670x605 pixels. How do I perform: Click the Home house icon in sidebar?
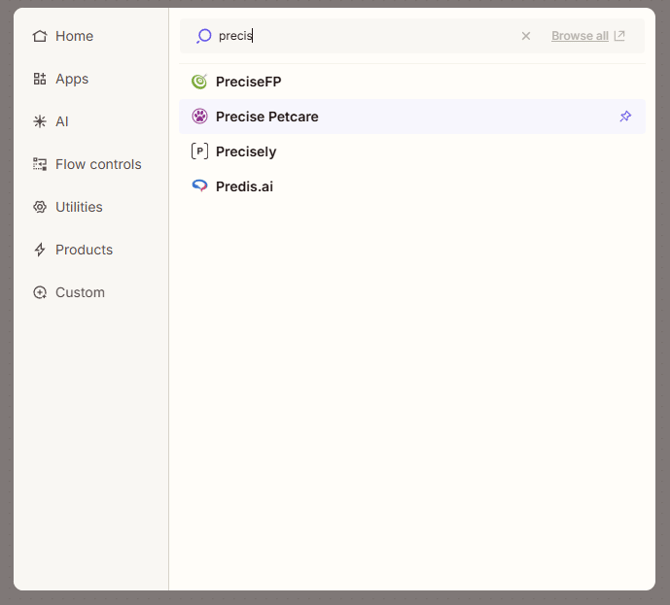click(40, 36)
